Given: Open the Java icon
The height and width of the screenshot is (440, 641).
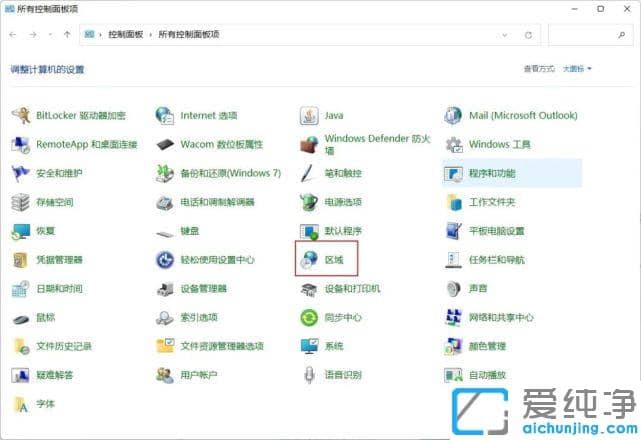Looking at the screenshot, I should pos(309,116).
